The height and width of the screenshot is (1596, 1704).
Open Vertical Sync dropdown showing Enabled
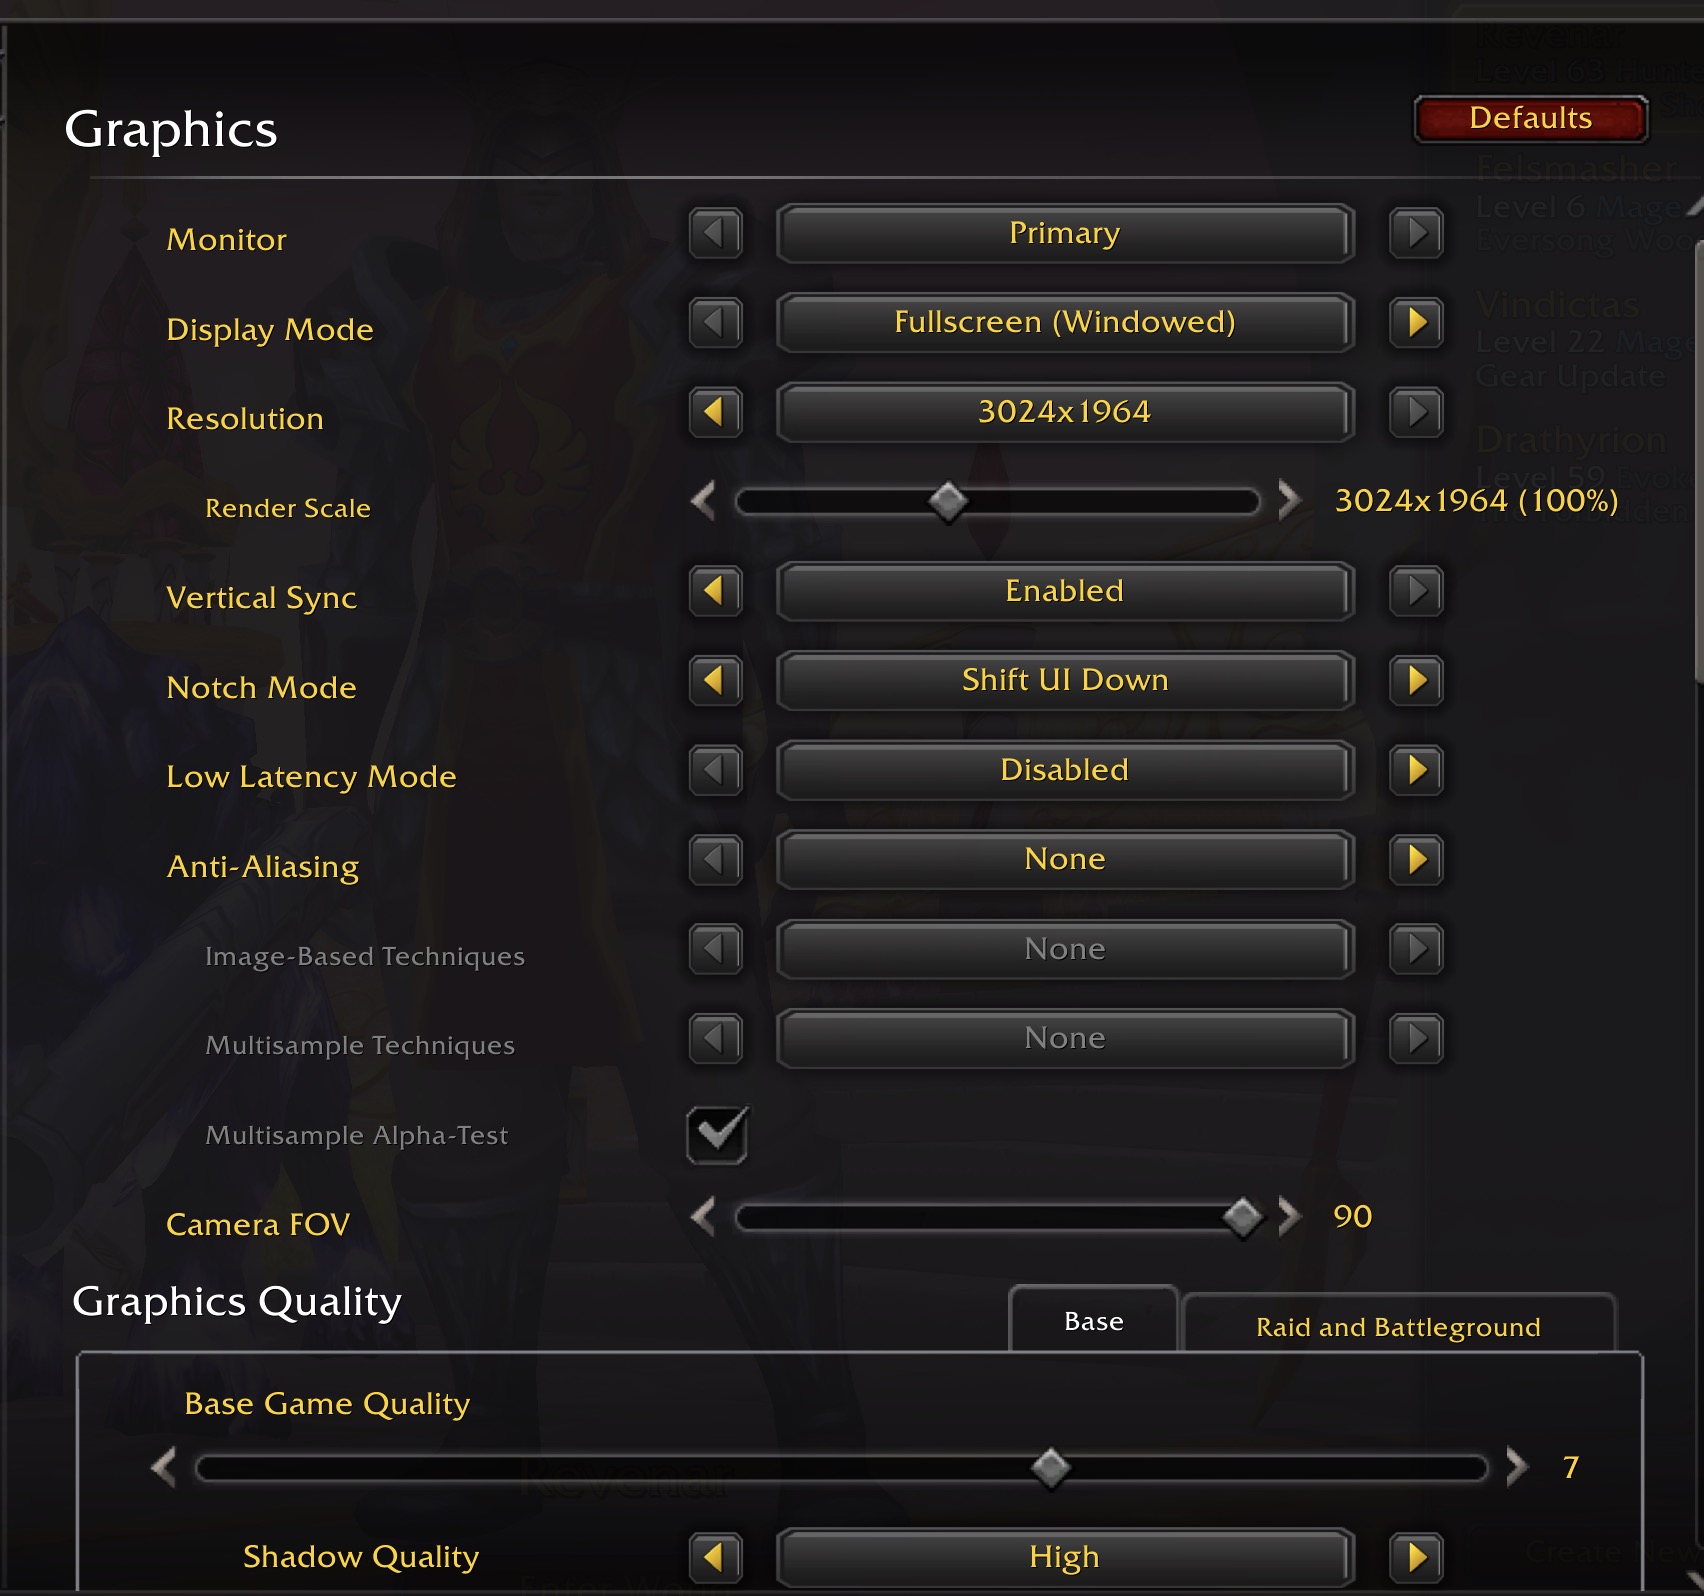pos(1065,591)
